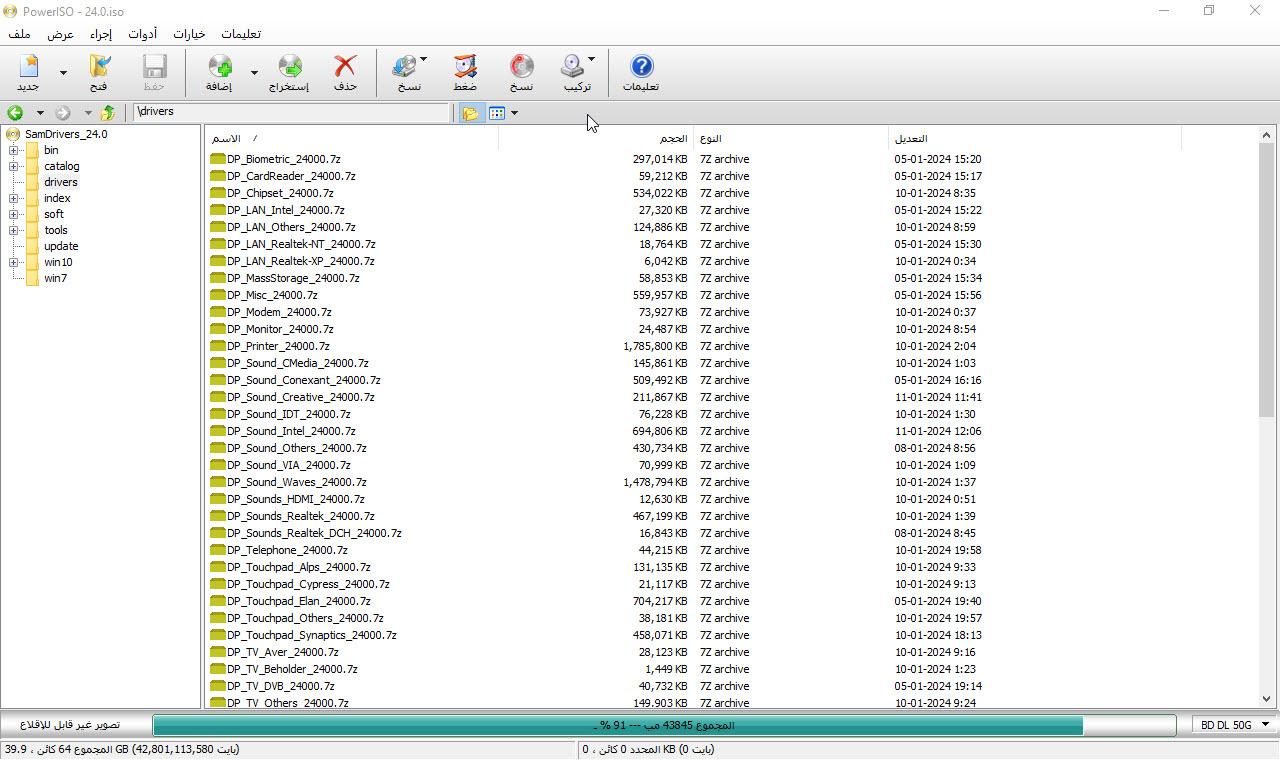Select the update folder in the tree

[61, 246]
